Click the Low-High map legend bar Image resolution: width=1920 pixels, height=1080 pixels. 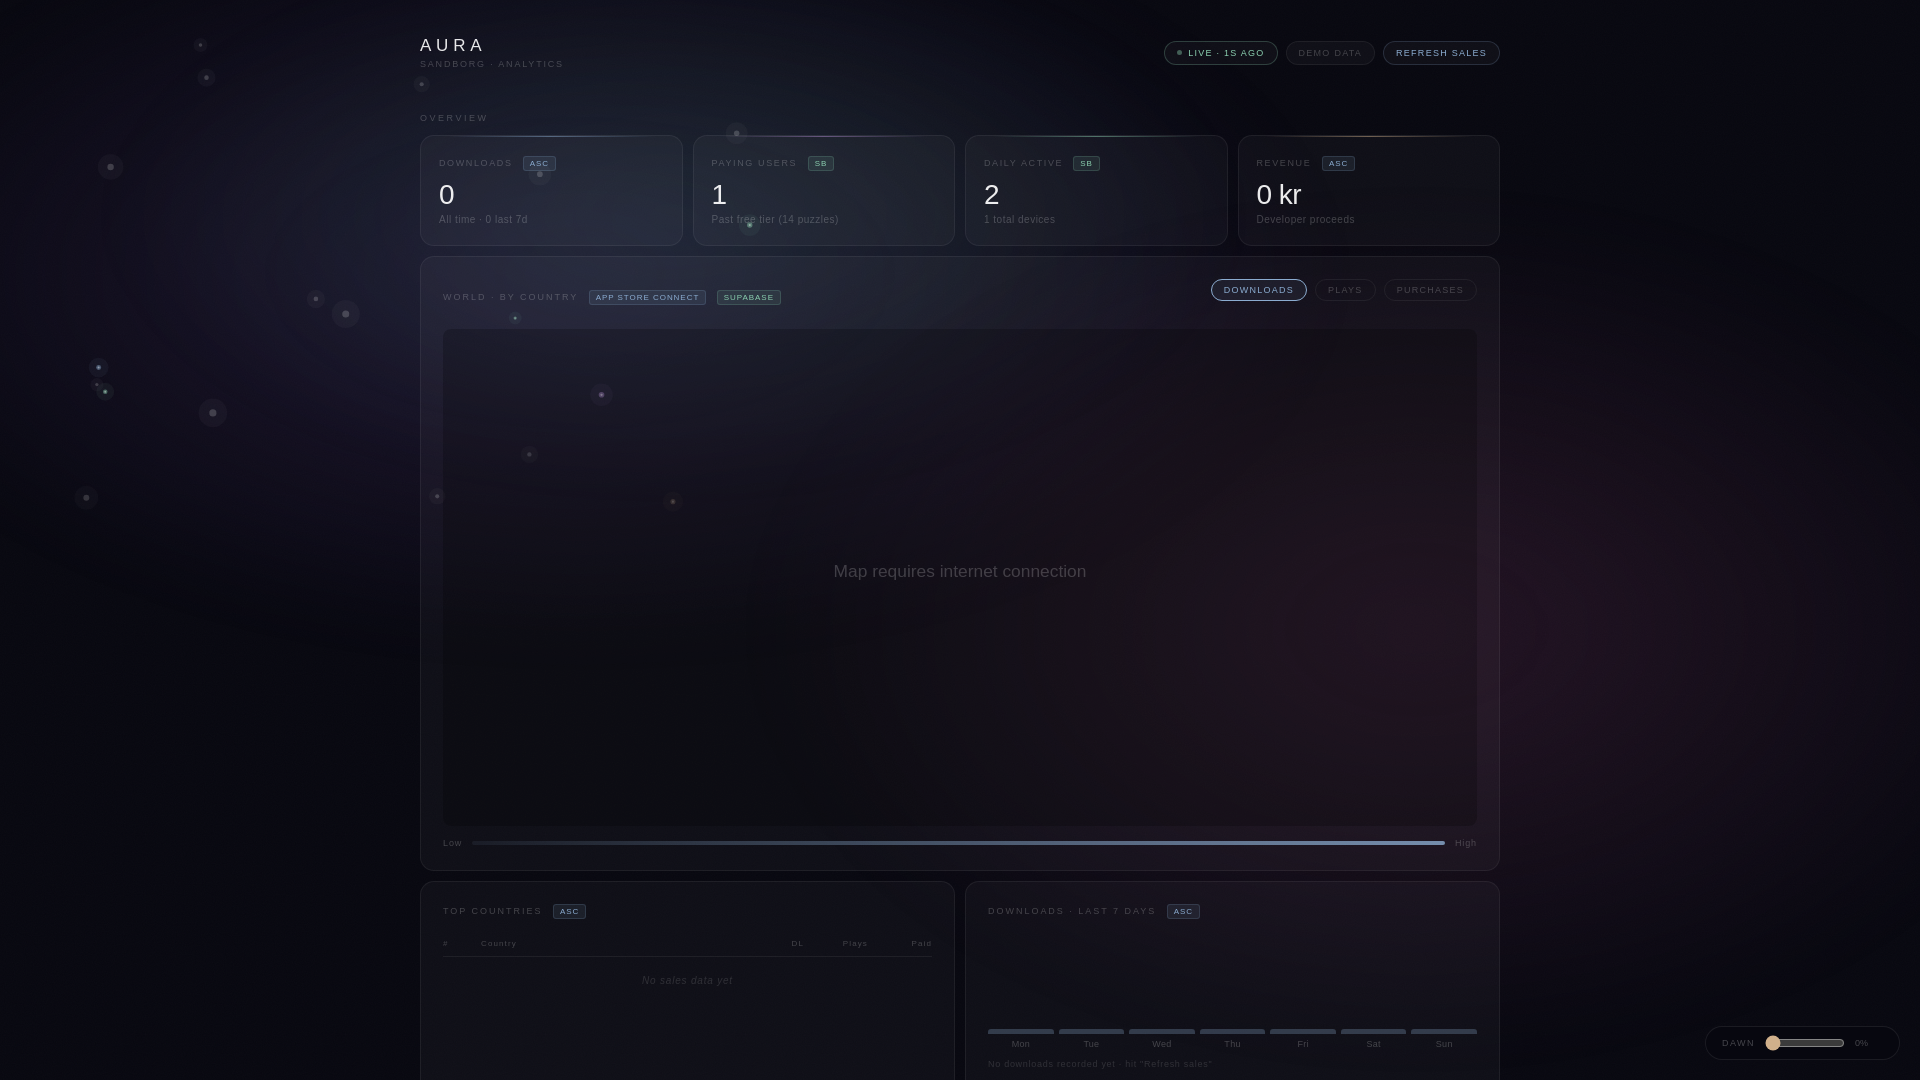(958, 843)
